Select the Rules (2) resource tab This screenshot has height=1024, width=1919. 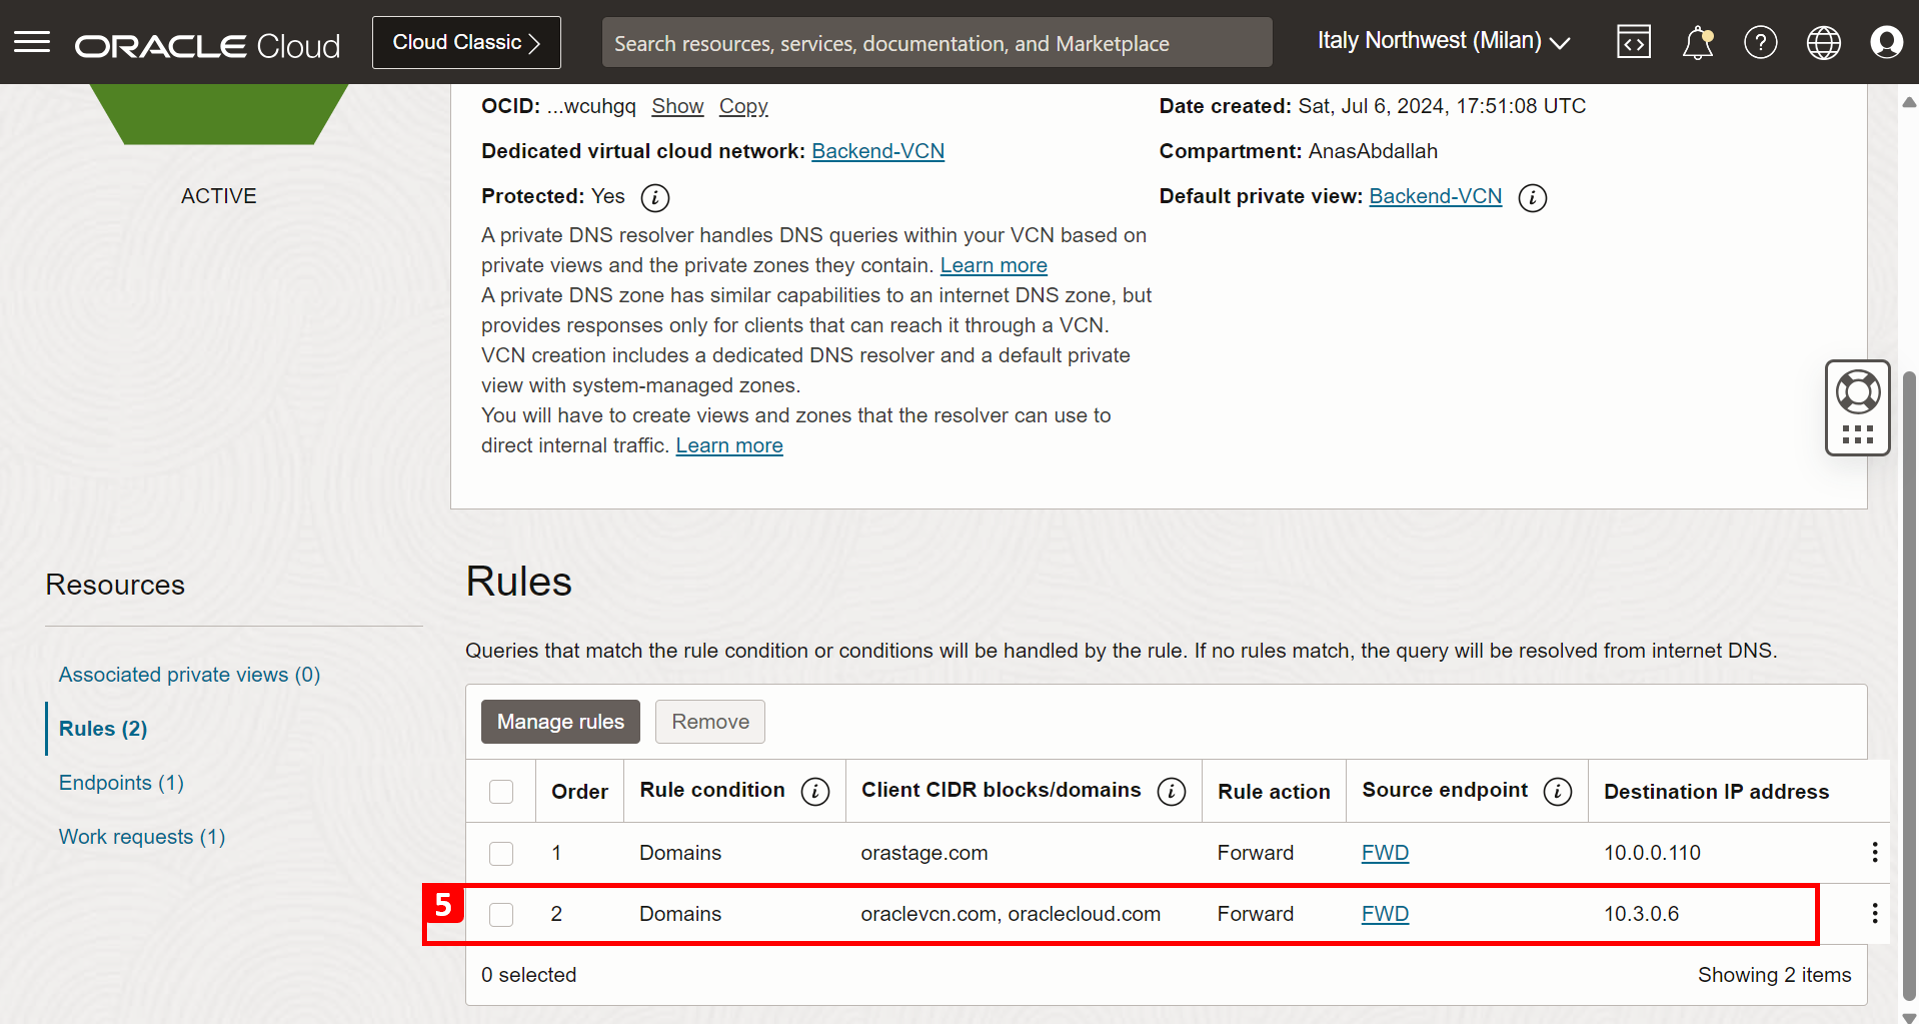(103, 728)
